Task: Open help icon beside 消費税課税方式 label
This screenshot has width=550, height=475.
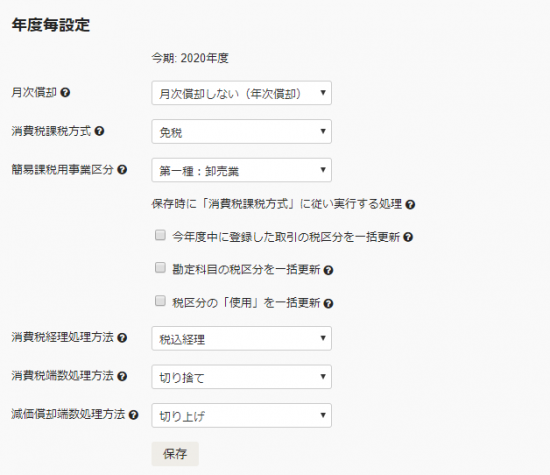Action: pyautogui.click(x=100, y=131)
